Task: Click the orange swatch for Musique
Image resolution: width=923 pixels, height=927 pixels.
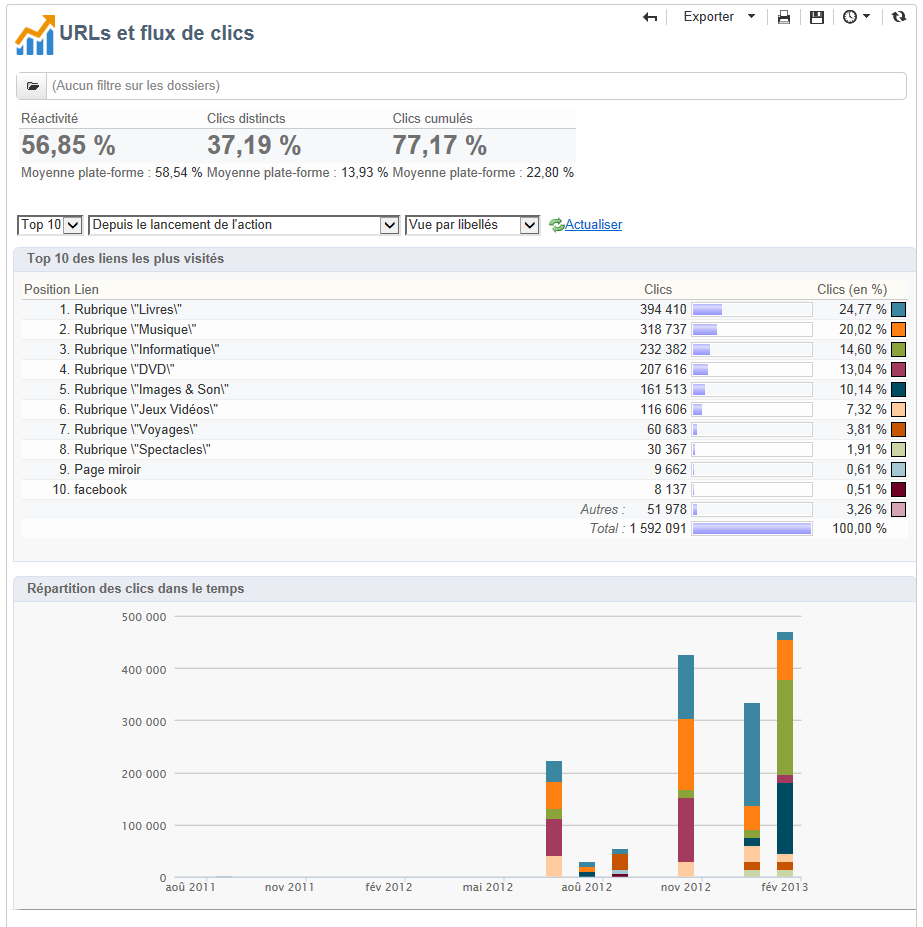Action: click(x=898, y=329)
